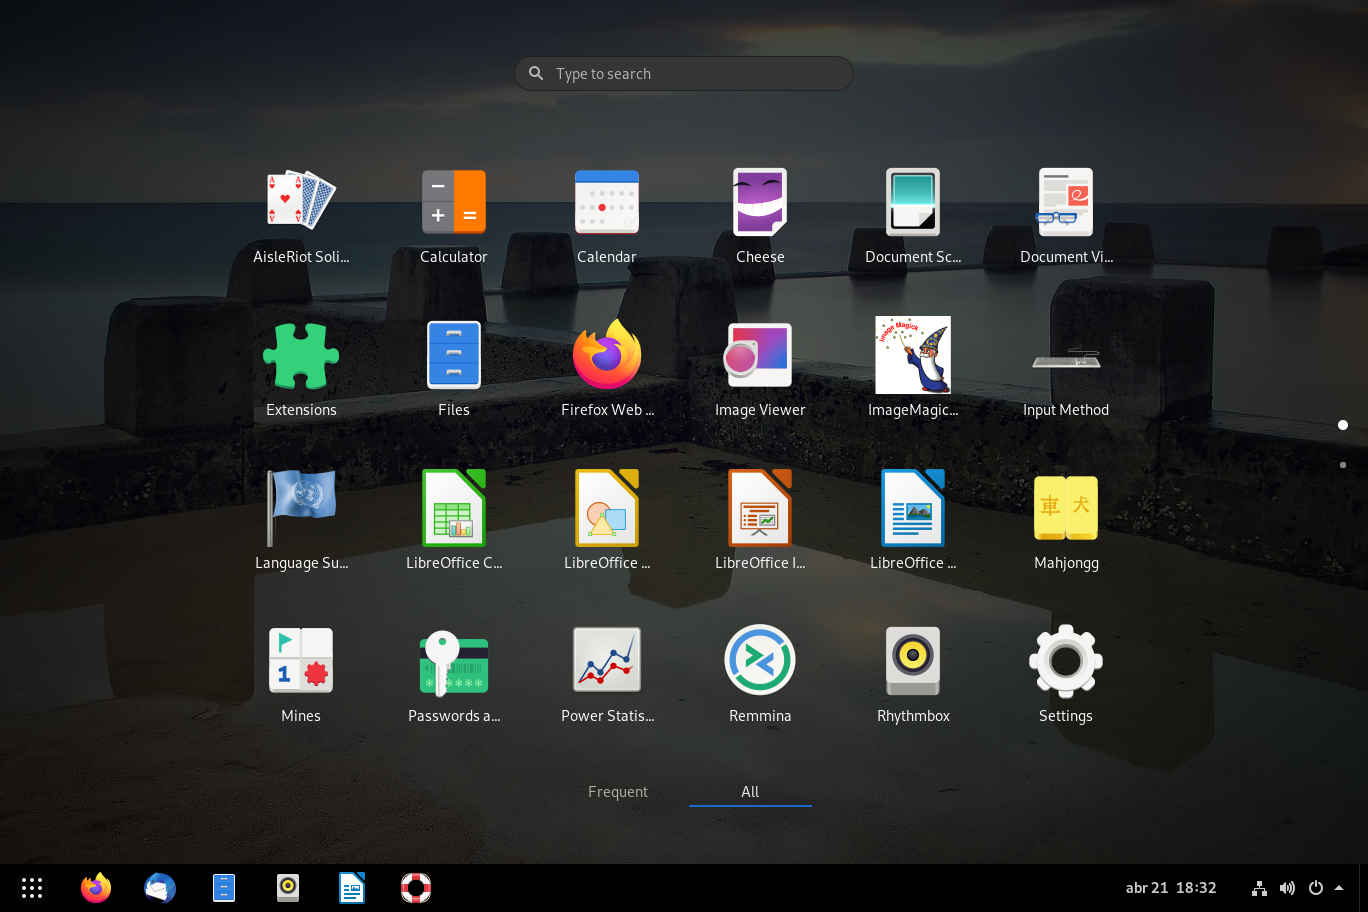
Task: Launch Firefox Web Browser from app grid
Action: pyautogui.click(x=607, y=355)
